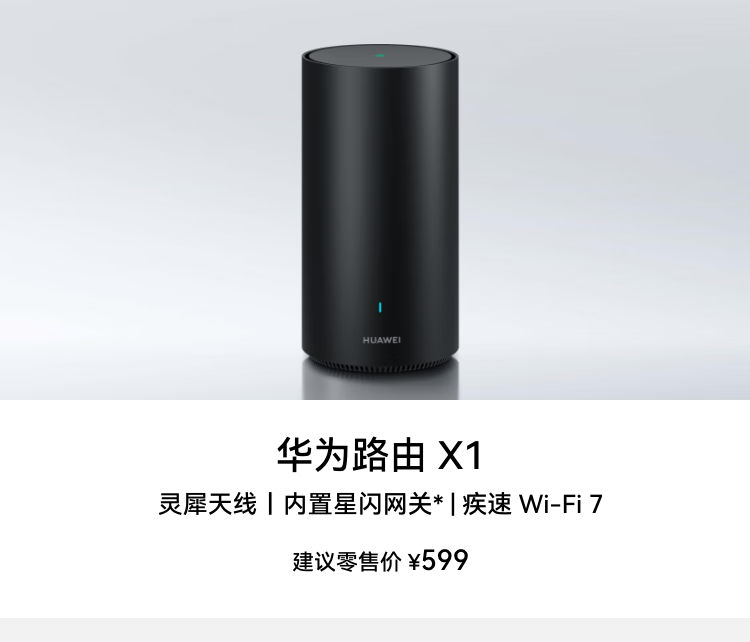
Task: Select the 疾速 Wi-Fi 7 feature text
Action: coord(532,504)
